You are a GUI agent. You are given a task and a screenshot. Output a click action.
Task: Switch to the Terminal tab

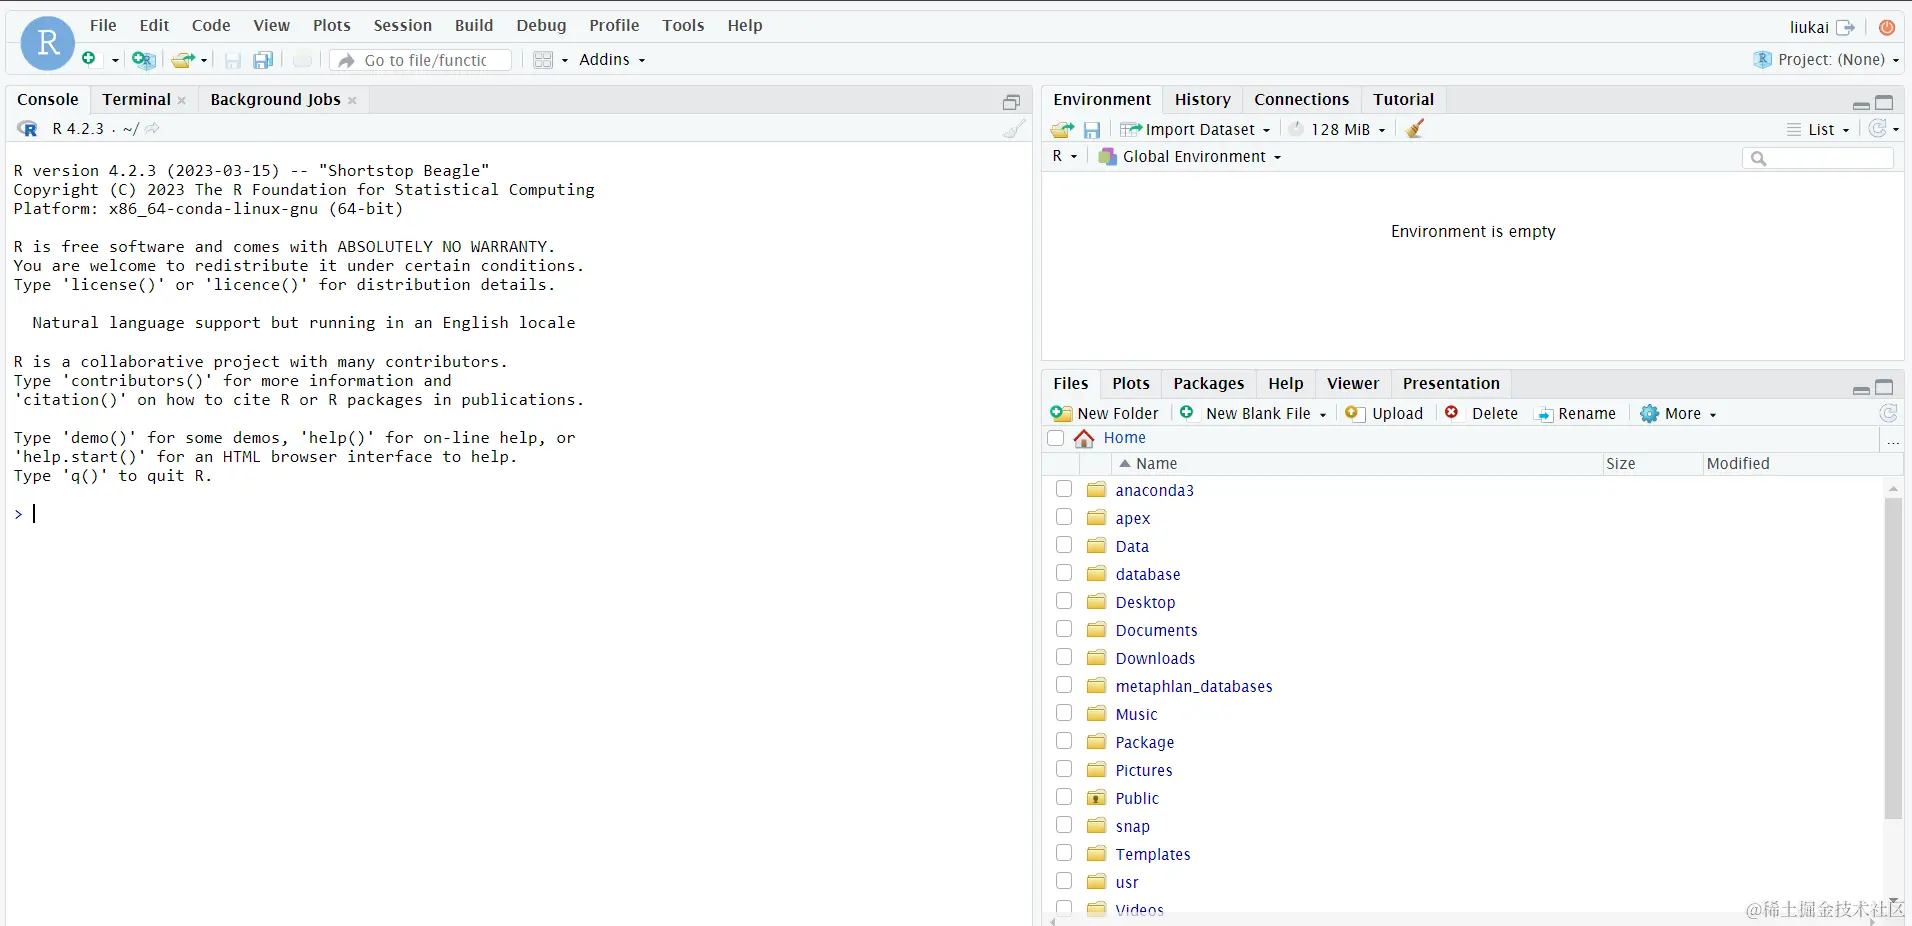pyautogui.click(x=136, y=100)
